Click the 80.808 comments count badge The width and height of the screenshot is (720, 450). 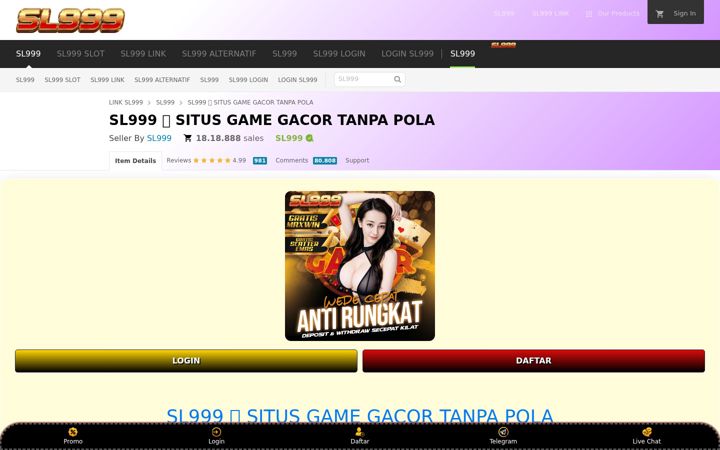(x=325, y=161)
